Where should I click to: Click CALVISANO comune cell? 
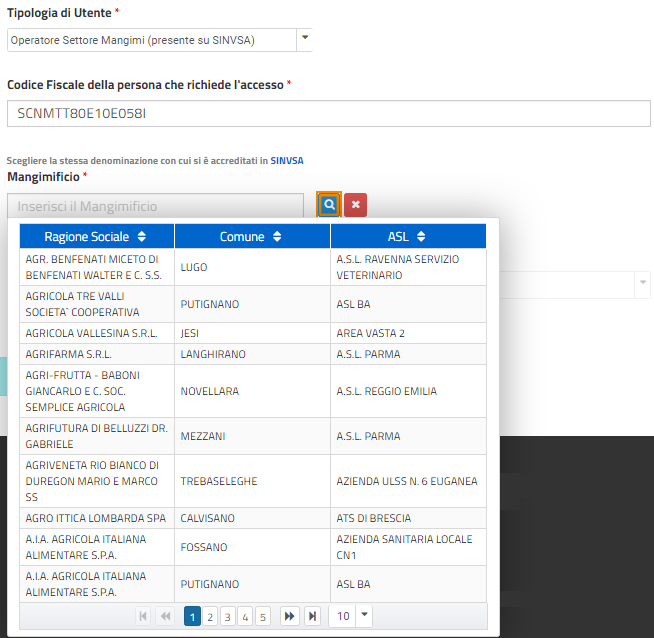(252, 518)
